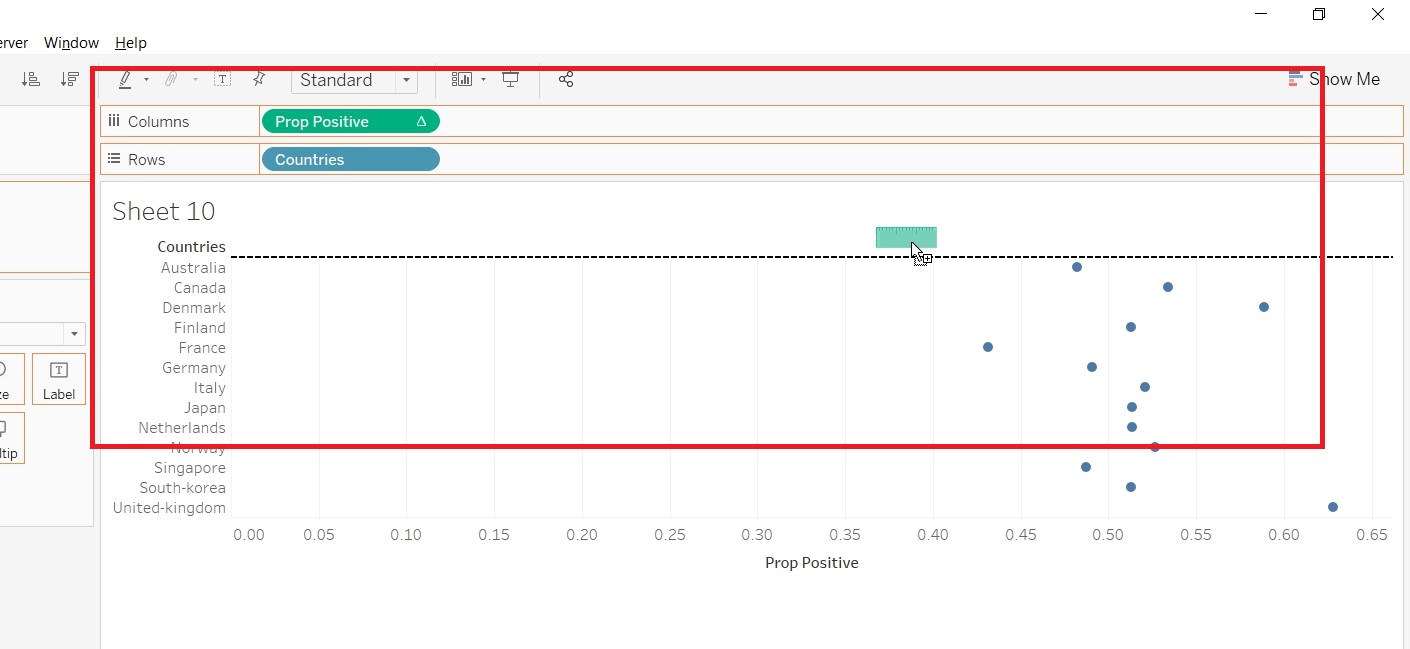Expand the mark type dropdown arrow
Image resolution: width=1410 pixels, height=649 pixels.
pyautogui.click(x=73, y=334)
